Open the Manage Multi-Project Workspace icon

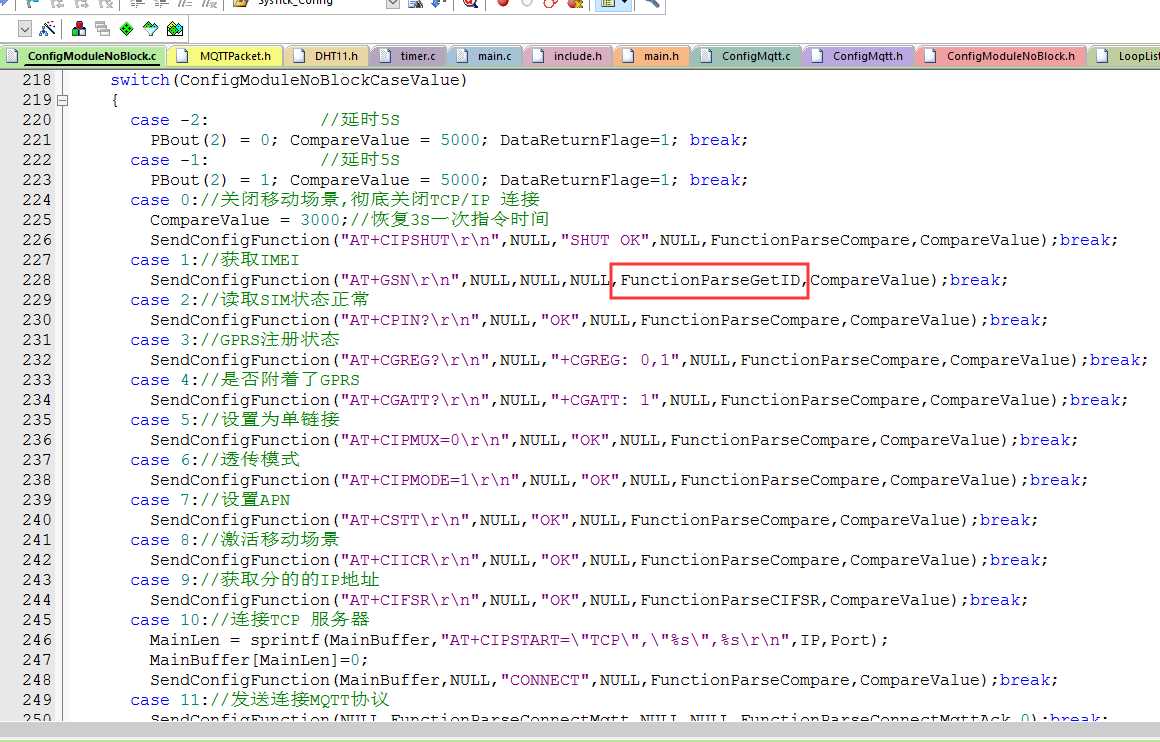pos(103,29)
